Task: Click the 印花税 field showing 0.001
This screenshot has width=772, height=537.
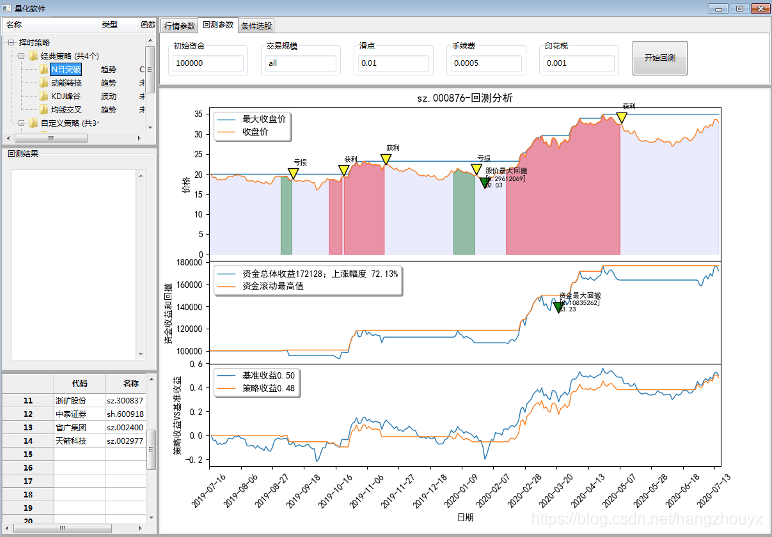Action: click(x=579, y=63)
